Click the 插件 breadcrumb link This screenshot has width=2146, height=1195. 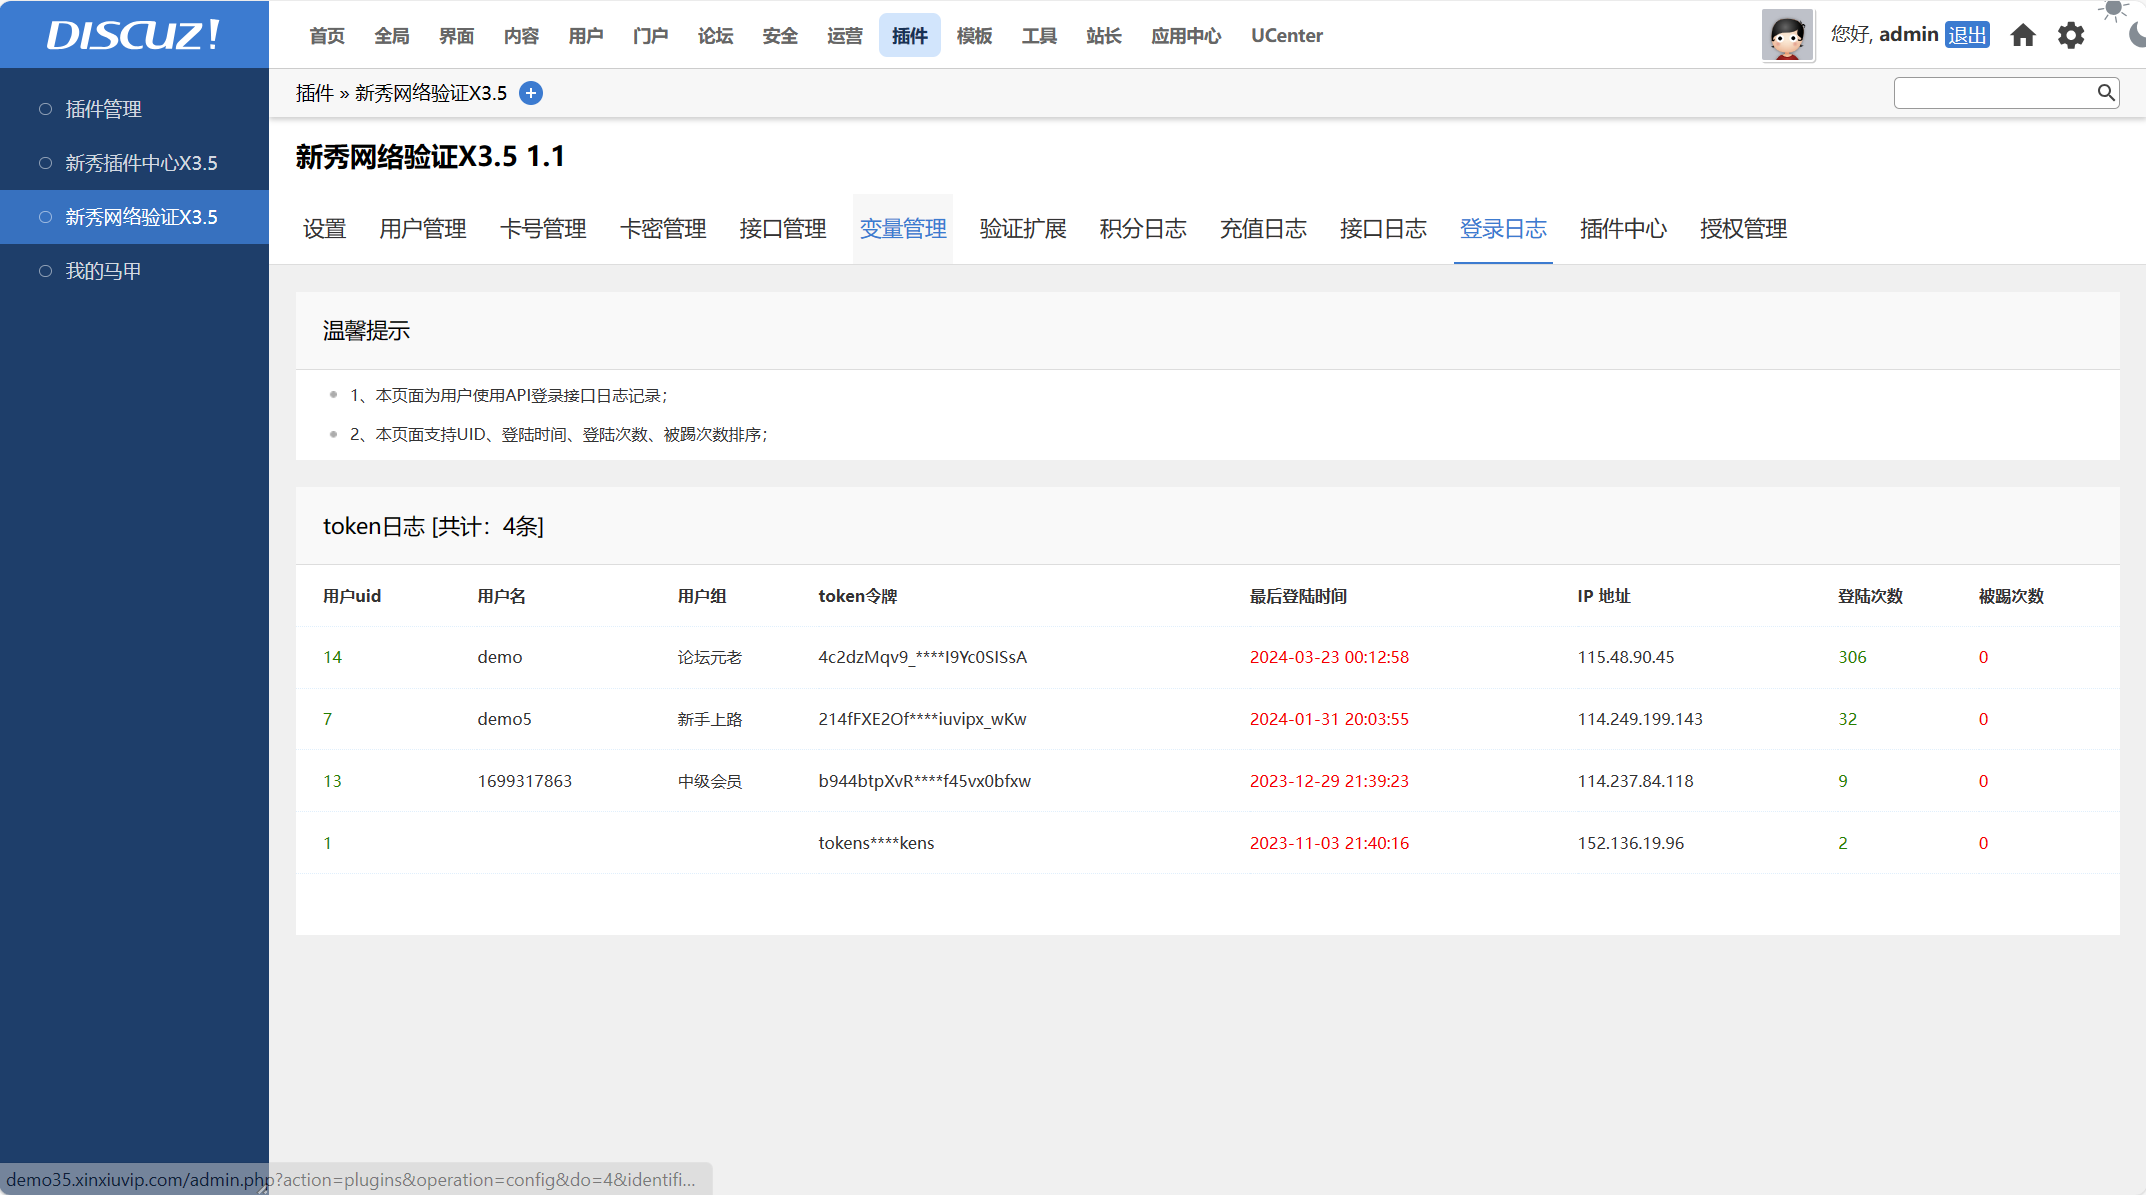pos(314,93)
